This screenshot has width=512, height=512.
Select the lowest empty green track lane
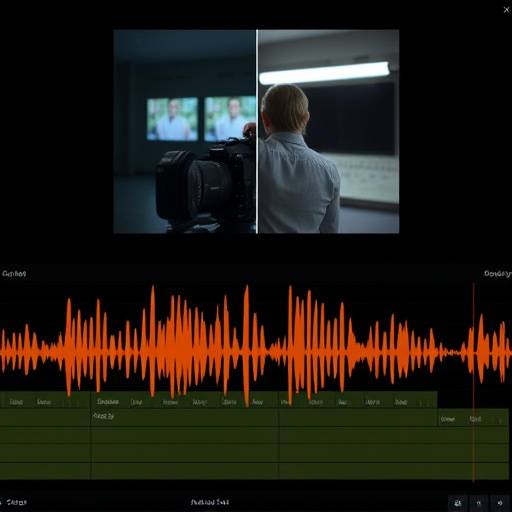tap(254, 471)
